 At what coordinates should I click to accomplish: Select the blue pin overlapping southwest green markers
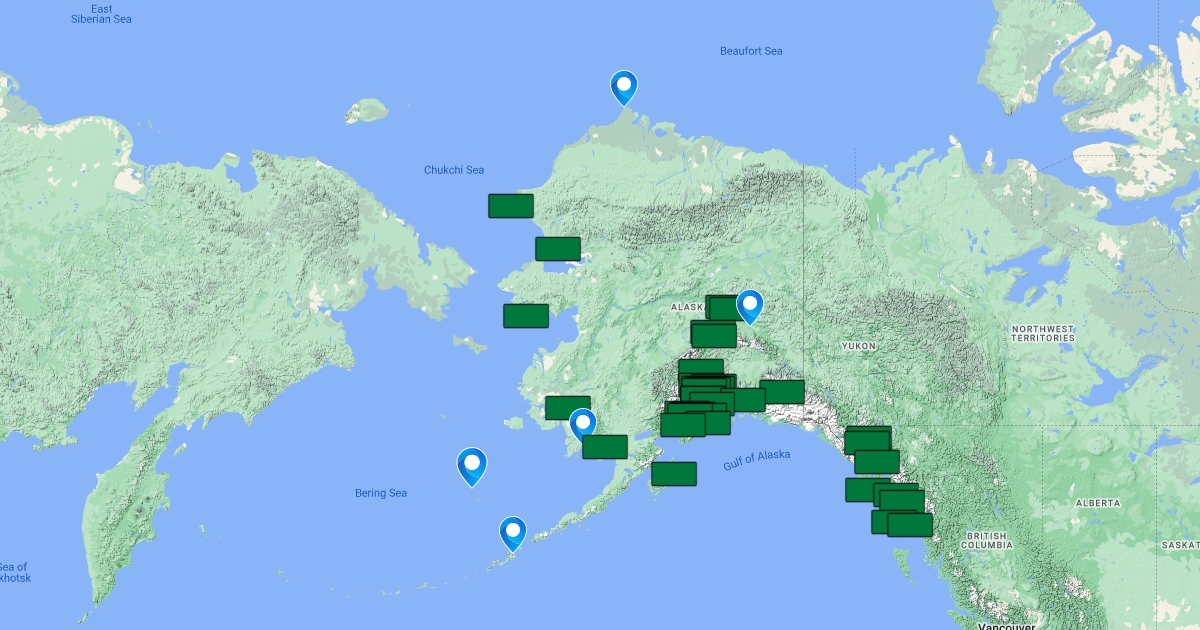582,425
